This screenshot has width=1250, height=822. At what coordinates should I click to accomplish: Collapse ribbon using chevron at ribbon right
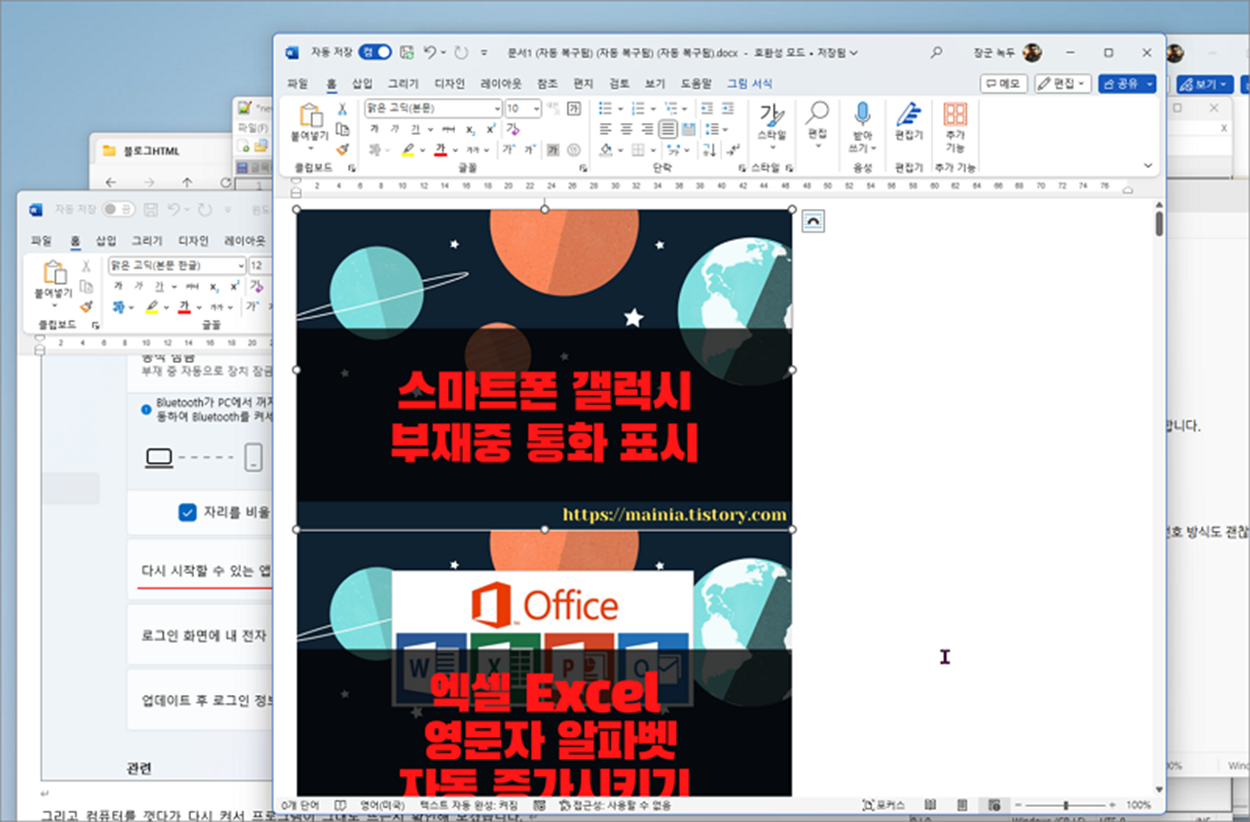click(1147, 166)
